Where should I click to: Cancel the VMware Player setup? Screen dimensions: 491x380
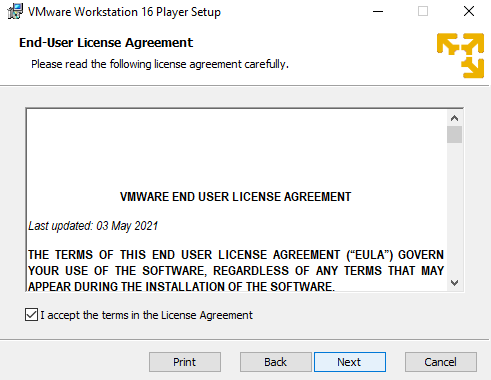[x=440, y=362]
